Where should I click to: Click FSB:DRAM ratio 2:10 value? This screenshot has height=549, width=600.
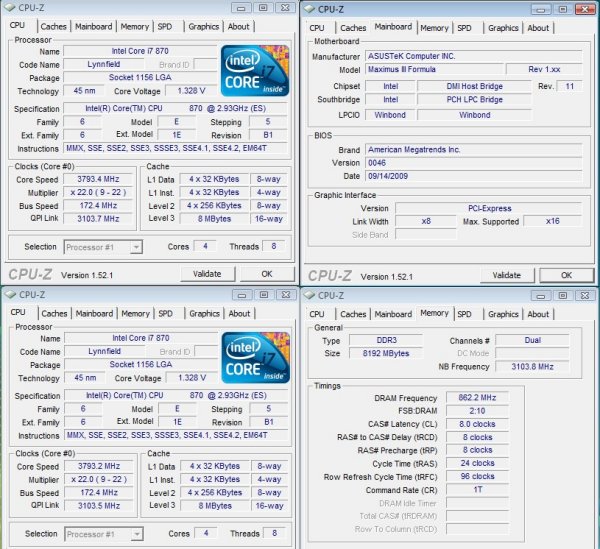(x=477, y=411)
